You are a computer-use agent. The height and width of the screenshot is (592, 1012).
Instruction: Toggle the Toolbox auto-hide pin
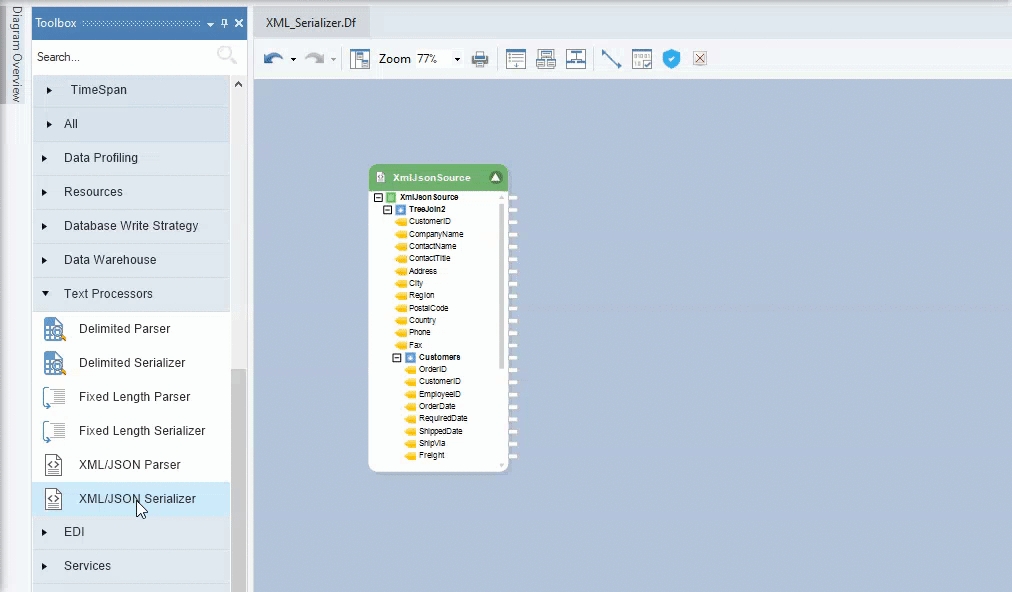[224, 23]
